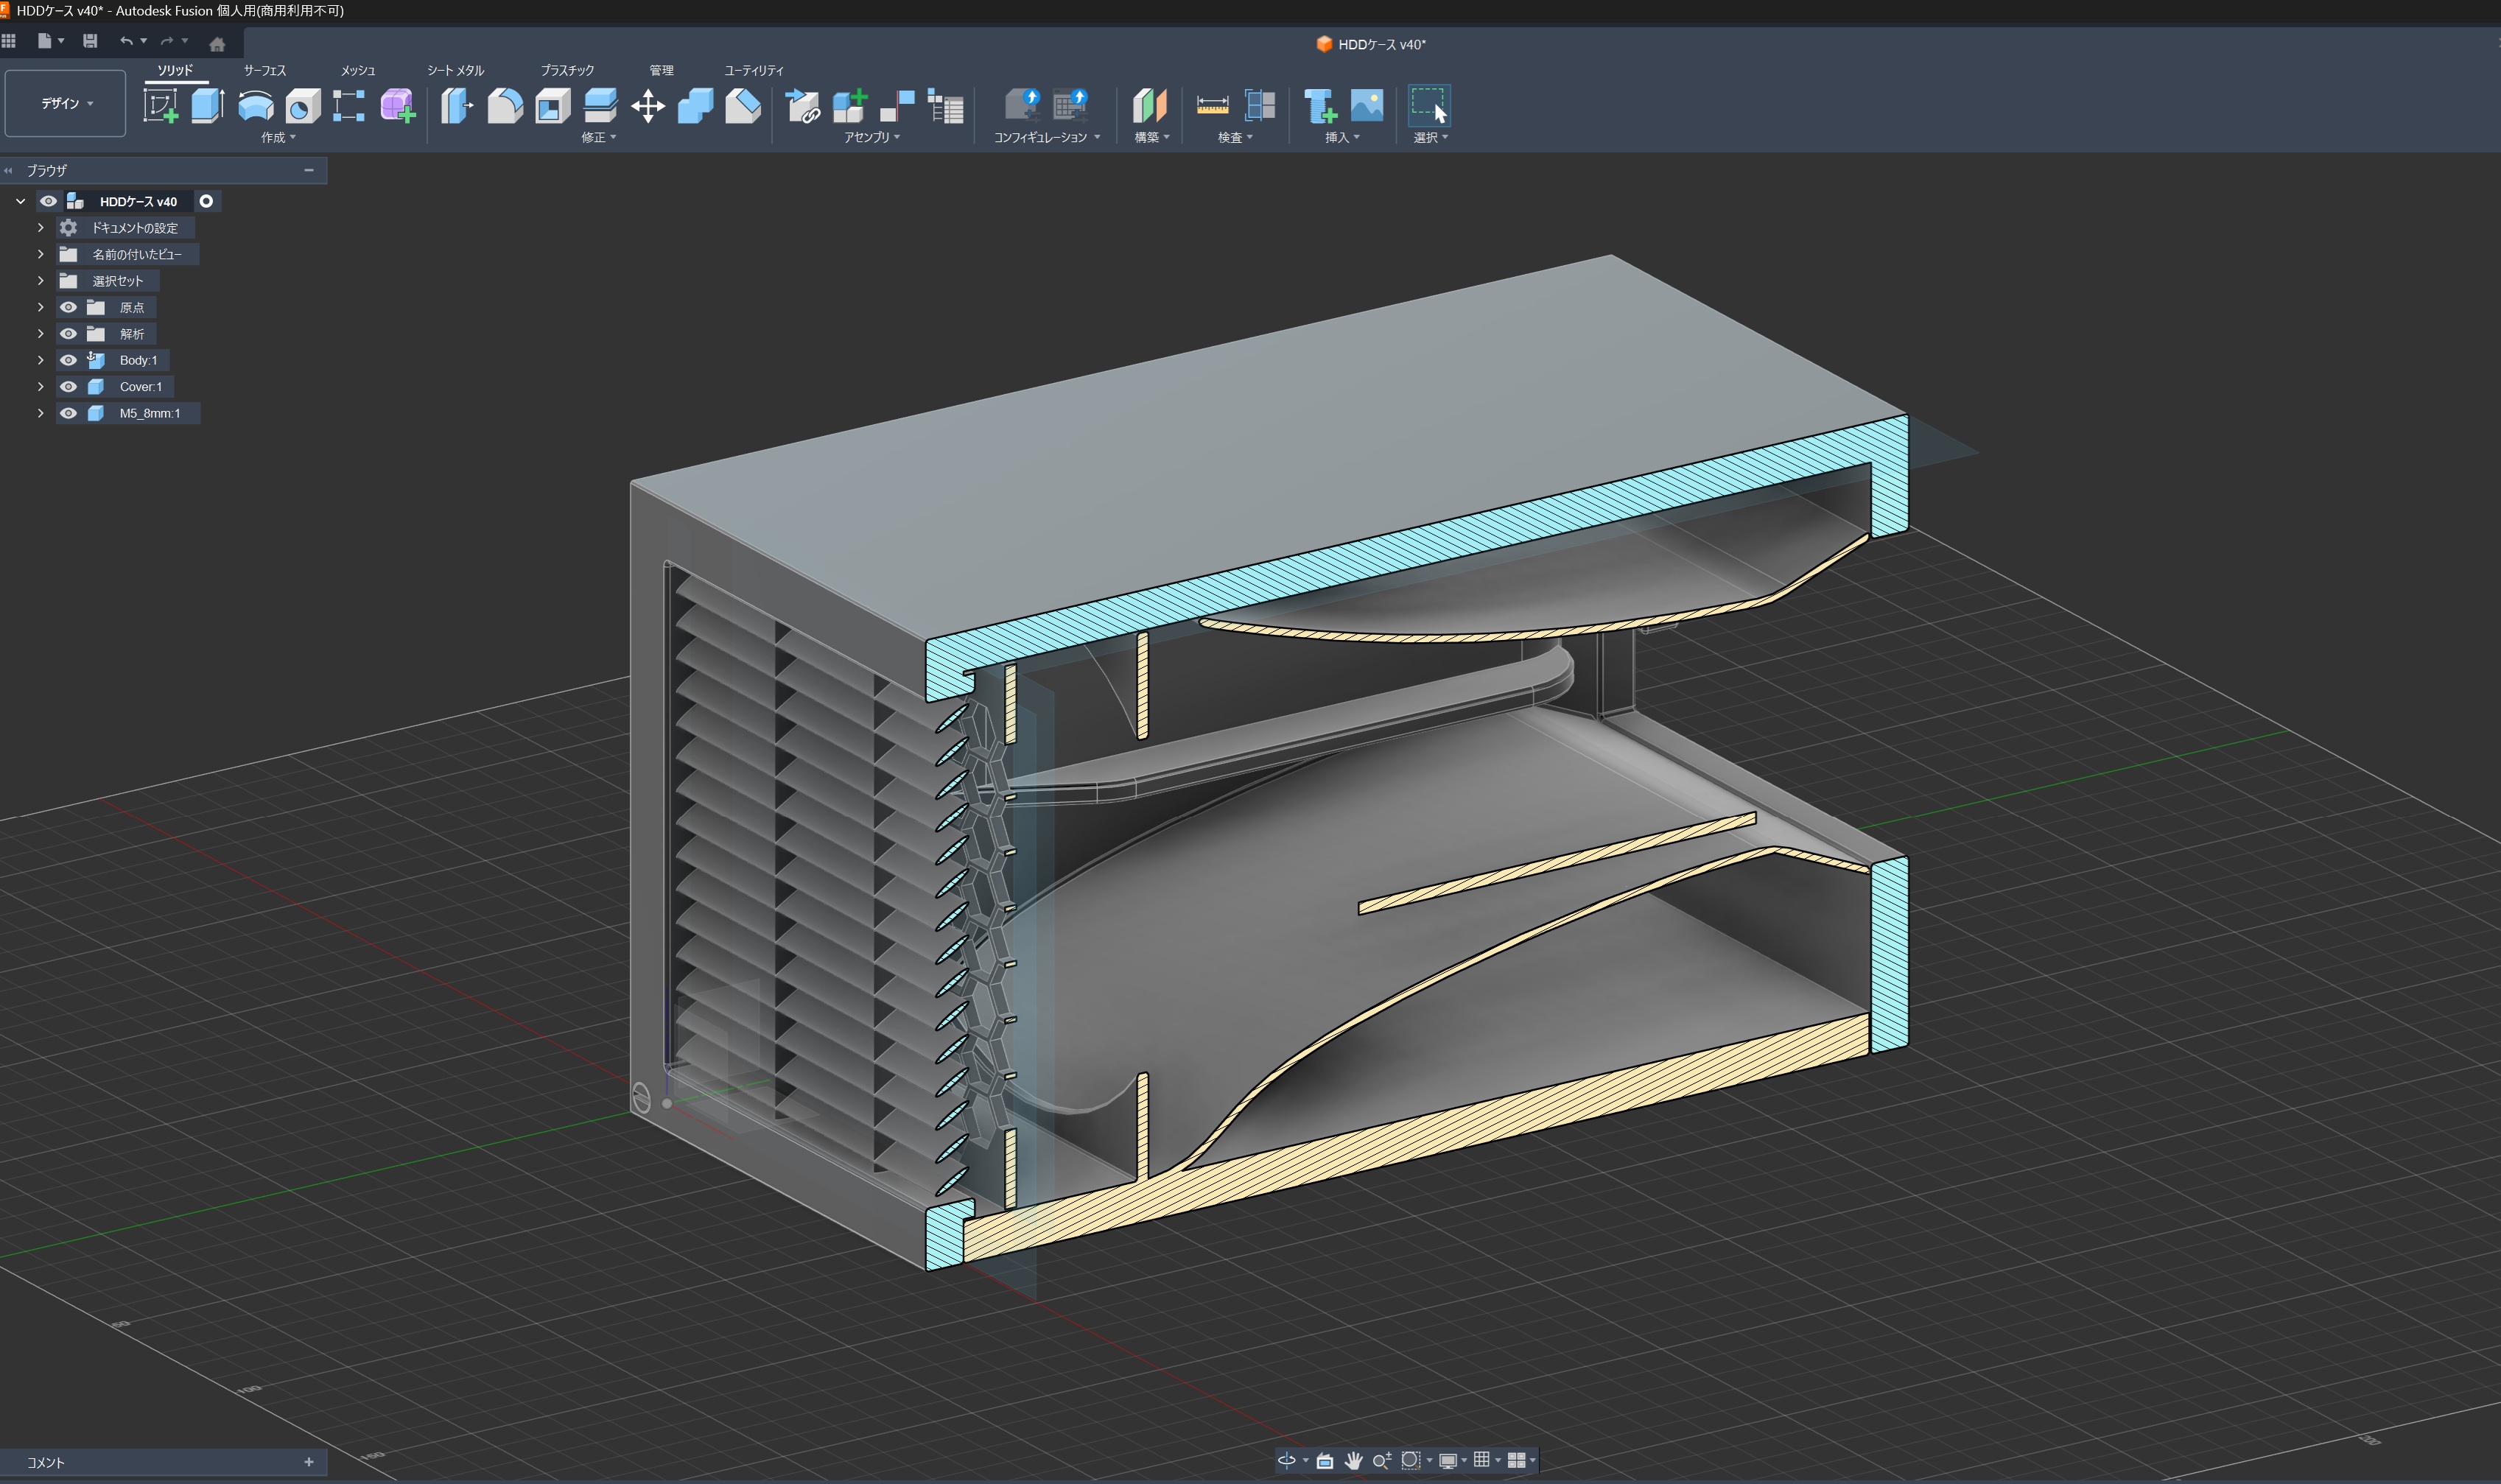Screen dimensions: 2501x1484
Task: Activate the Move/Copy tool
Action: (648, 105)
